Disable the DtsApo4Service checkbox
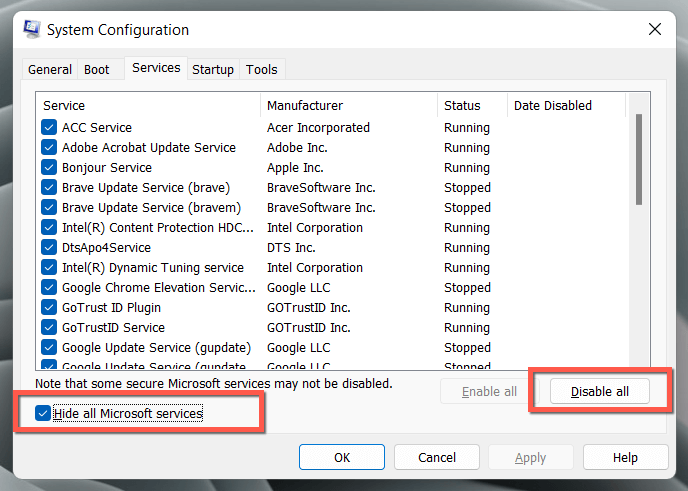 pos(49,248)
